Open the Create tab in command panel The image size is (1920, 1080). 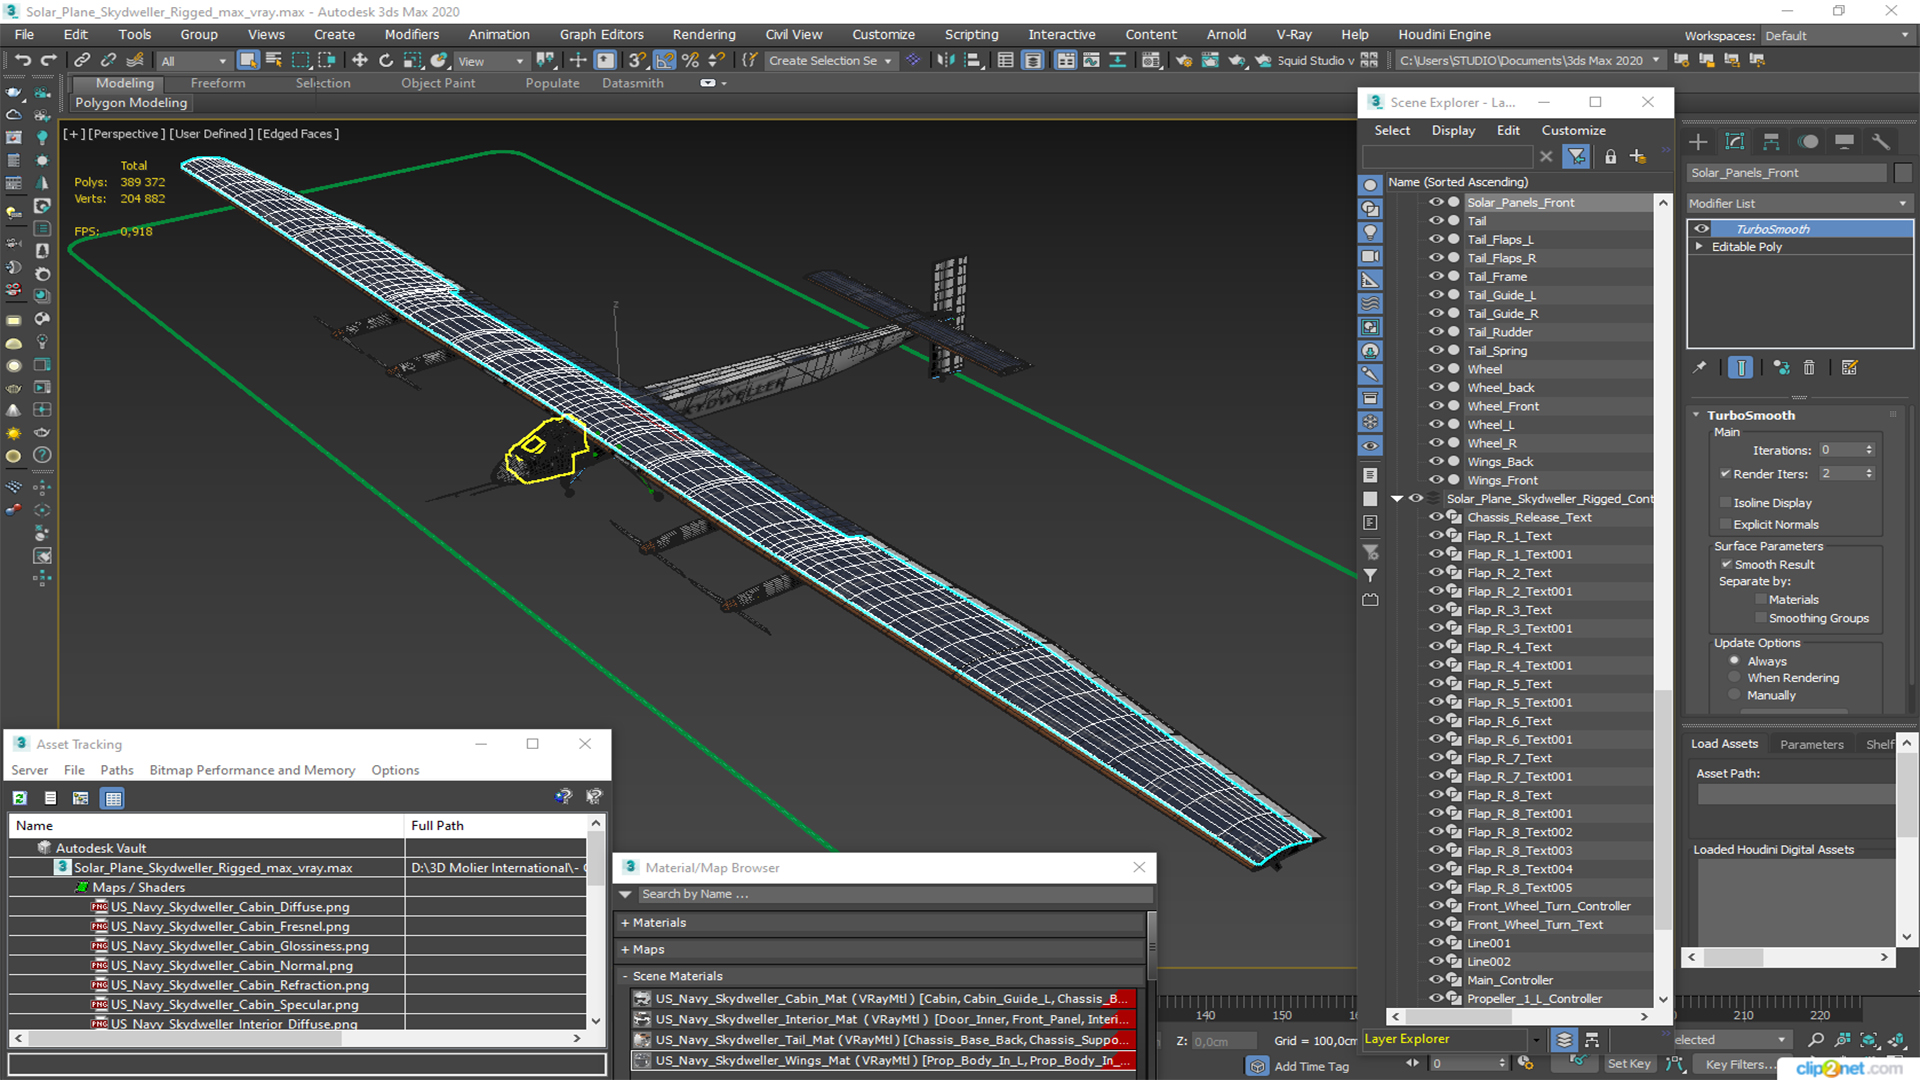[x=1698, y=142]
